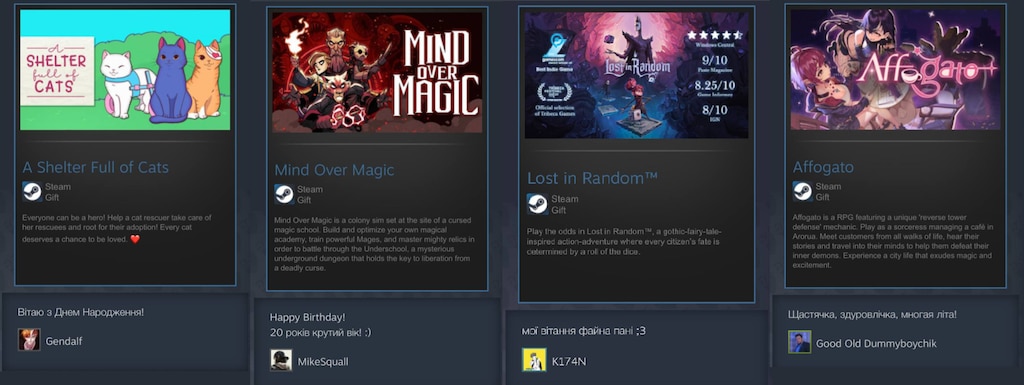This screenshot has width=1024, height=385.
Task: Open the Lost in Random™ title link
Action: (x=592, y=178)
